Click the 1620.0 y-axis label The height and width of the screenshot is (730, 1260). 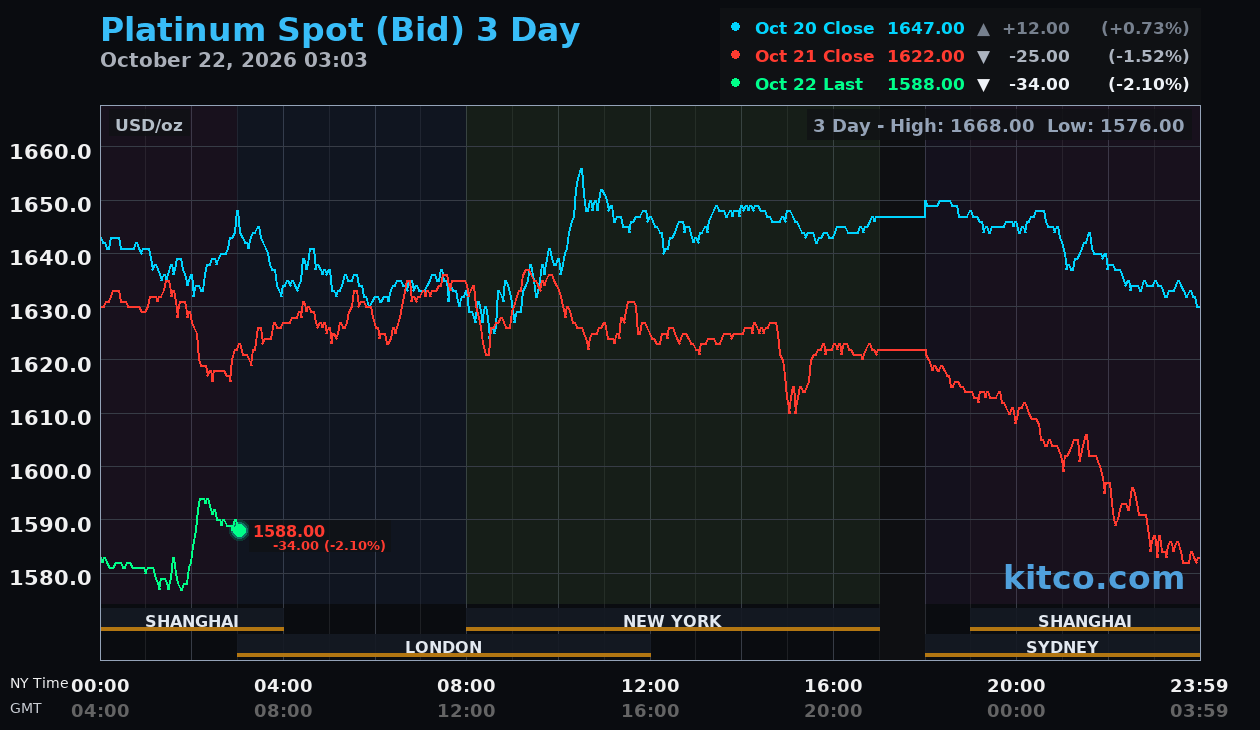click(51, 364)
